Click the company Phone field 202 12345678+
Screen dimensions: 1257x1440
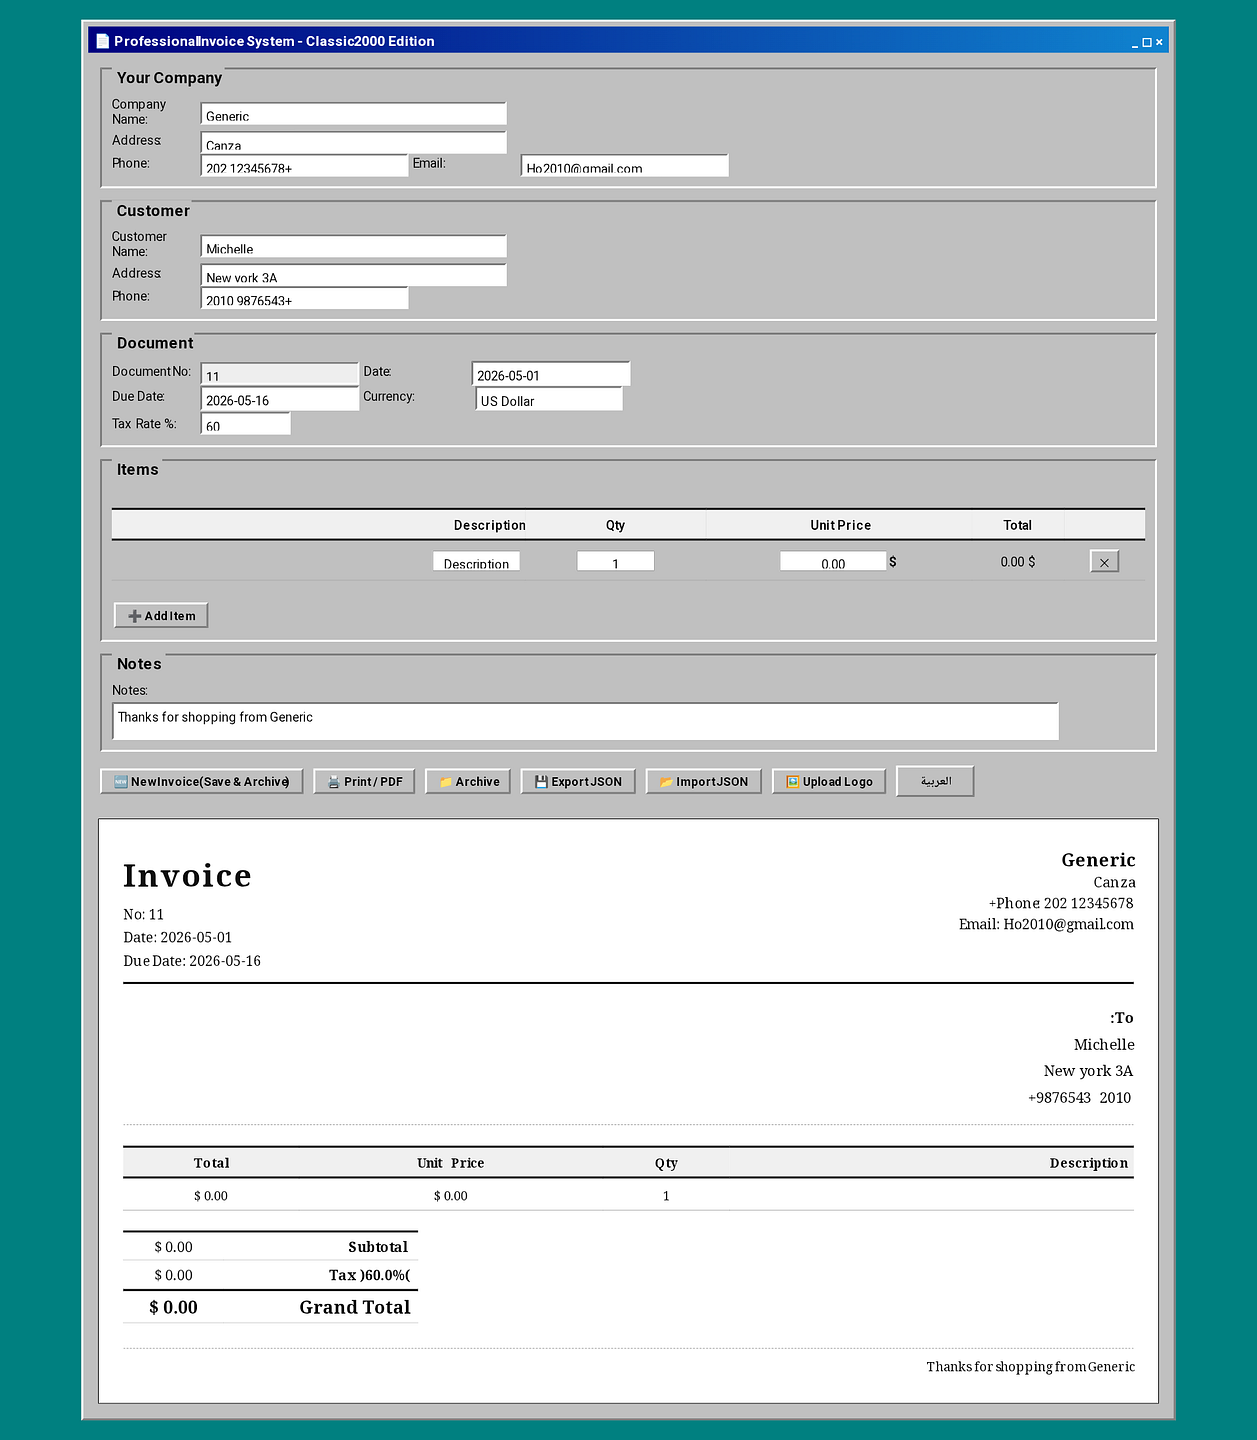pyautogui.click(x=305, y=166)
